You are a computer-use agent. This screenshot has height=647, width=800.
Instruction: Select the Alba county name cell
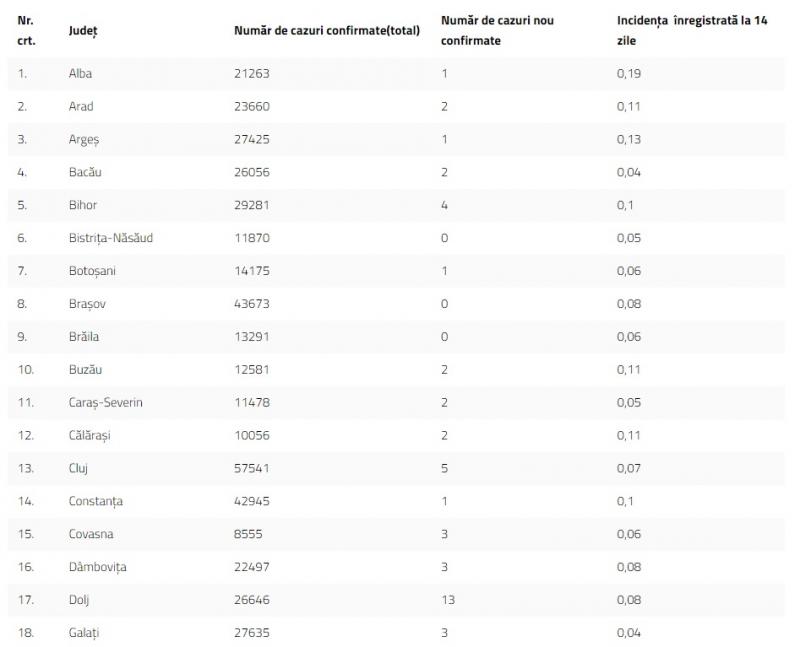point(81,73)
